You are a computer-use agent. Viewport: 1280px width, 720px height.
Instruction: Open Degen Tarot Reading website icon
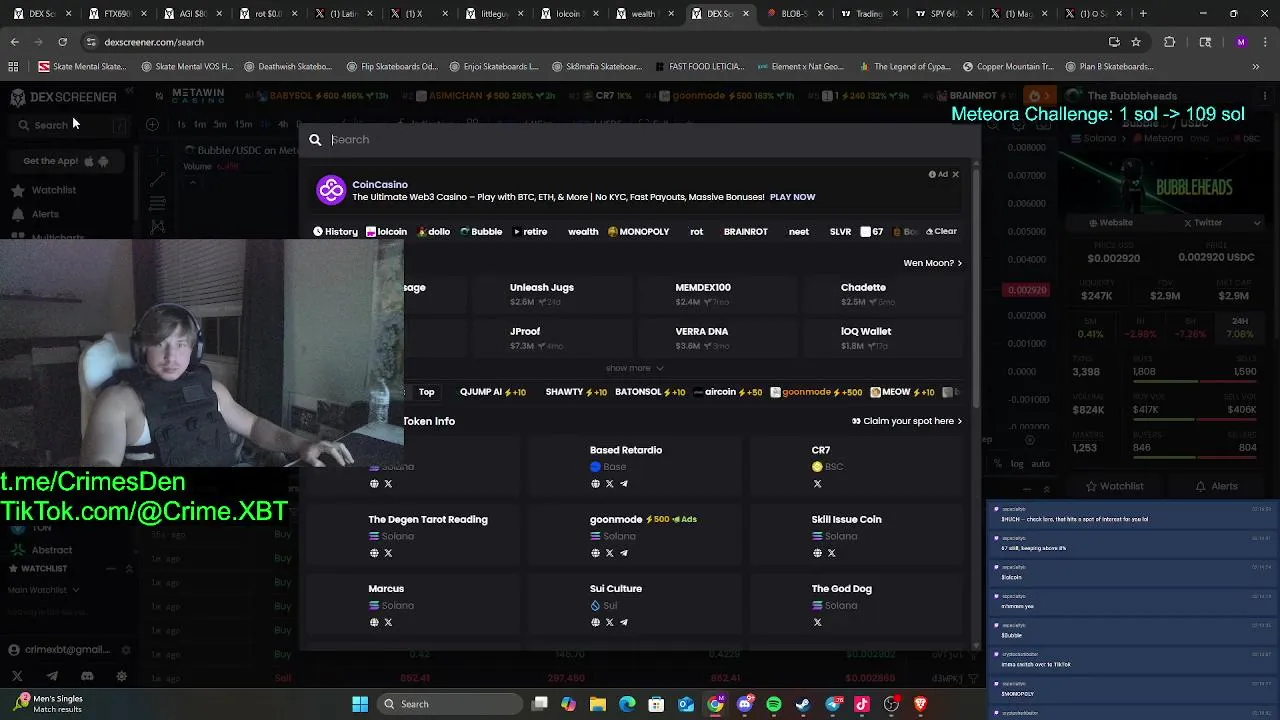(374, 553)
